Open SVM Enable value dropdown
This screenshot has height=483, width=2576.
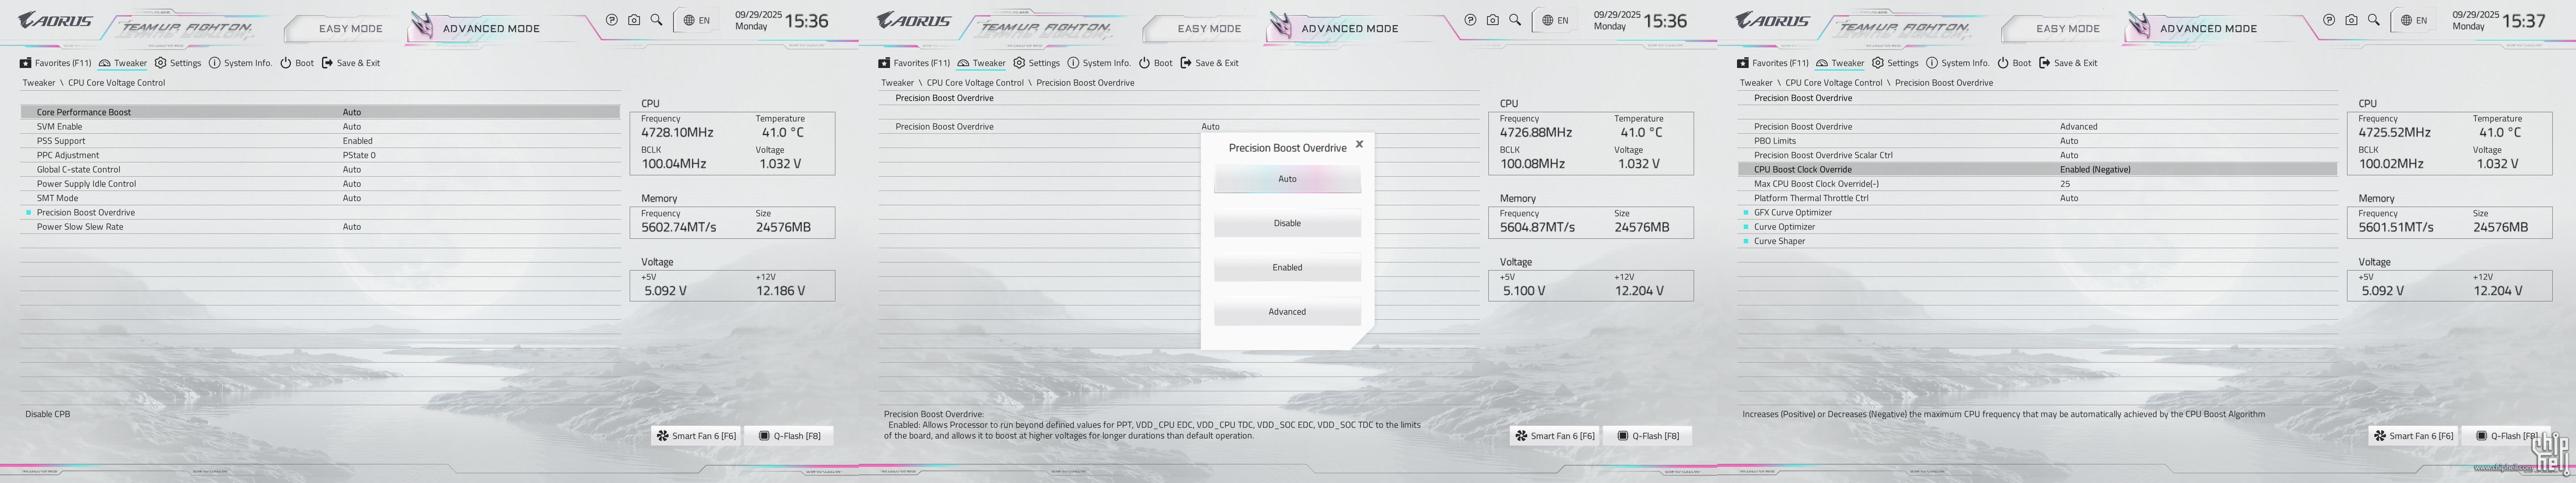352,127
